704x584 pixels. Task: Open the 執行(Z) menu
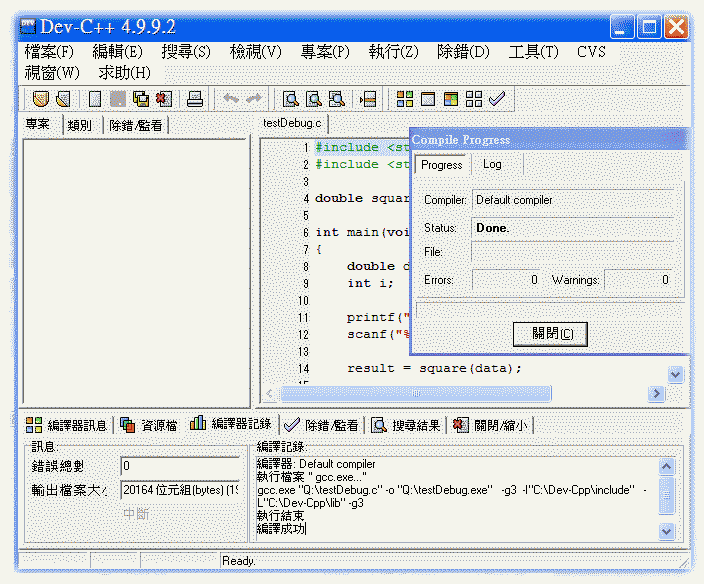[x=393, y=52]
